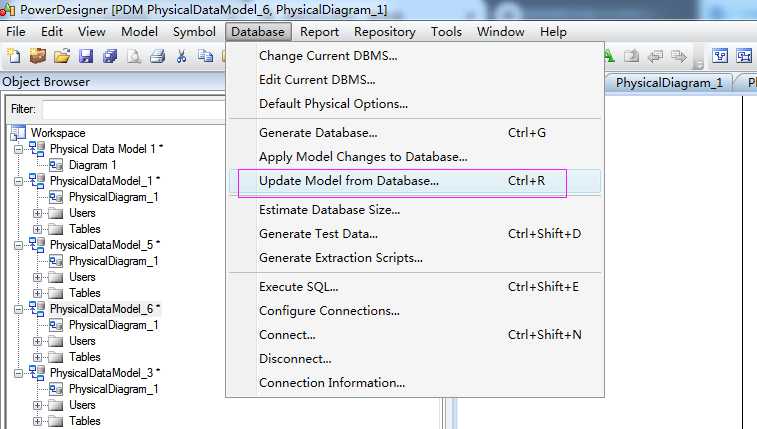
Task: Click the Workspace root icon
Action: click(x=18, y=133)
